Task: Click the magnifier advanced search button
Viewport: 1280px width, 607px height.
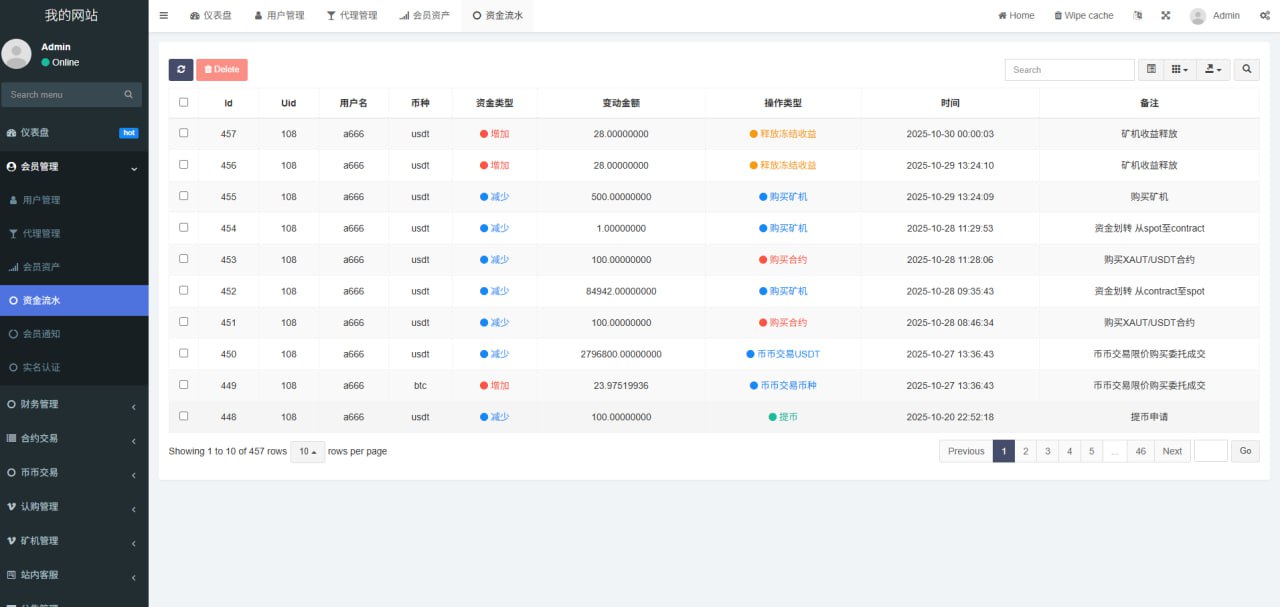Action: [1246, 70]
